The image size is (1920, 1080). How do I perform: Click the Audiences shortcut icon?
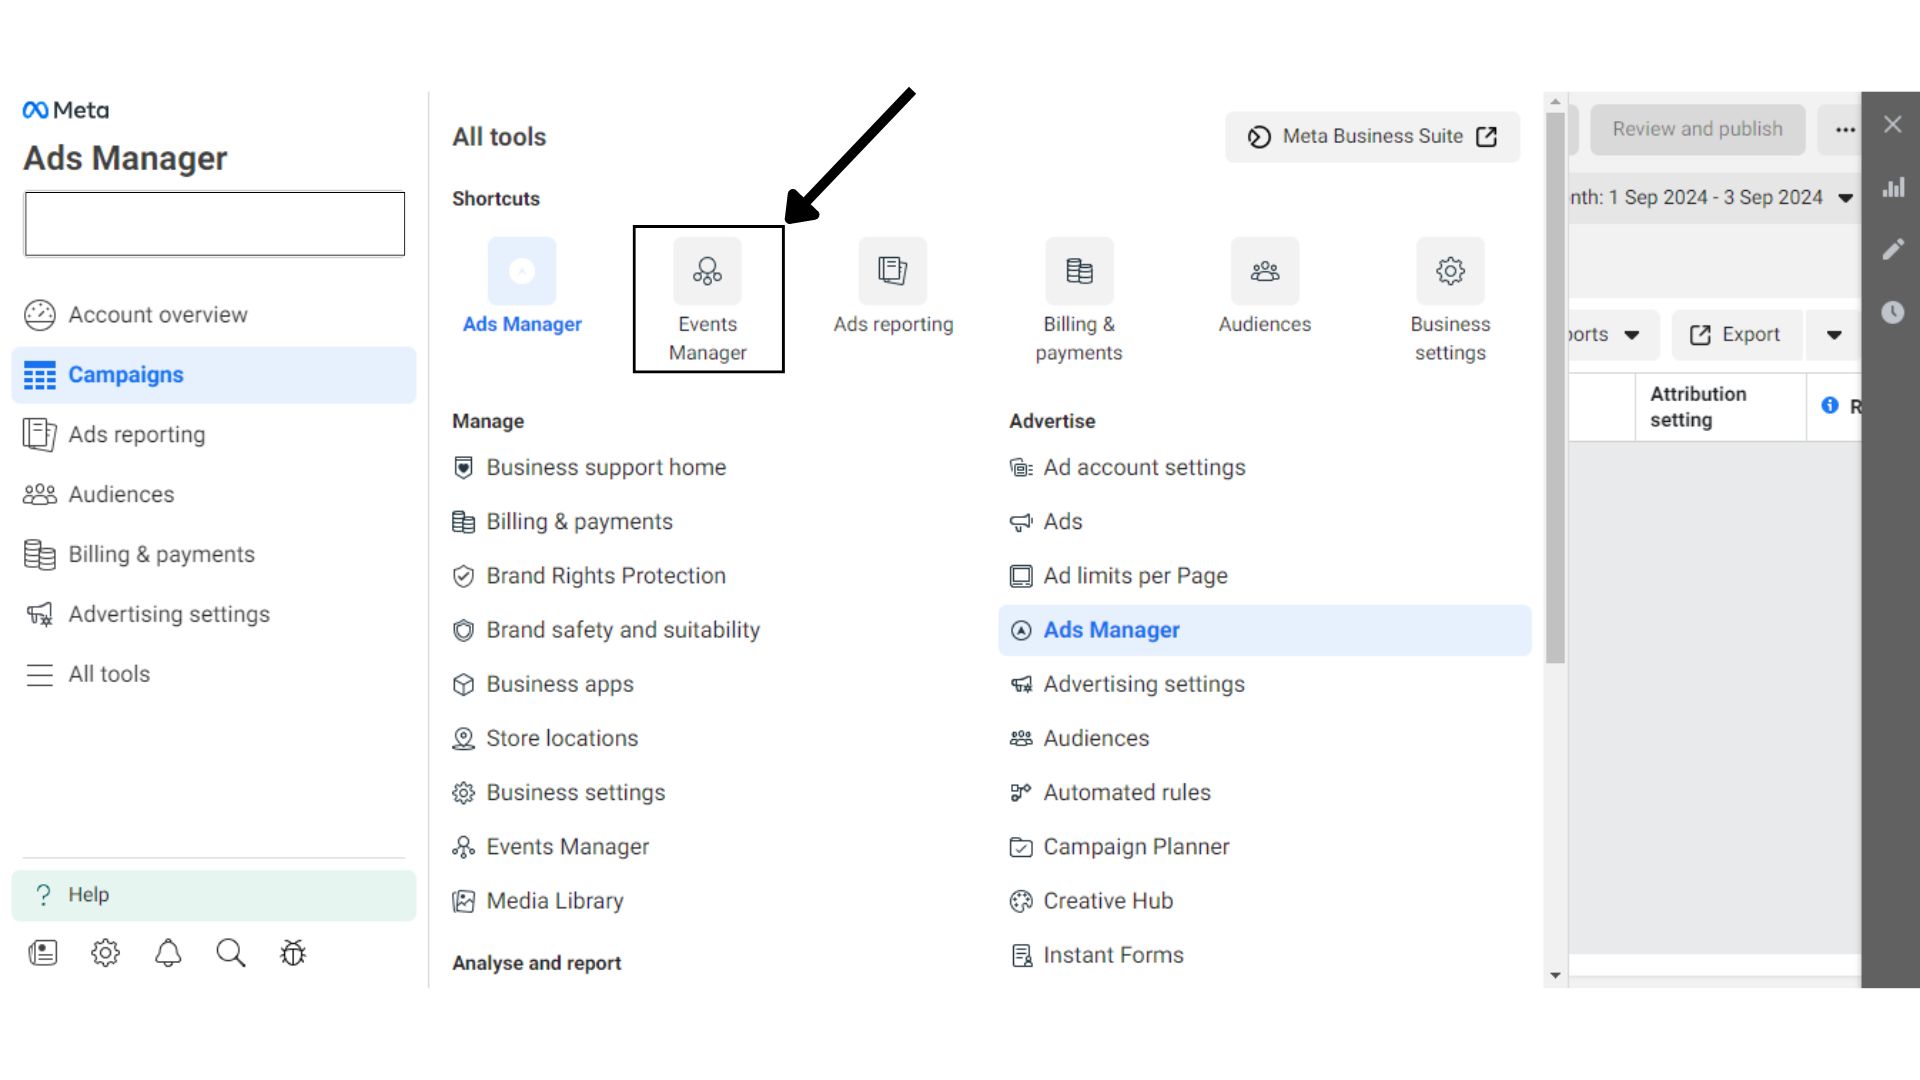coord(1264,271)
